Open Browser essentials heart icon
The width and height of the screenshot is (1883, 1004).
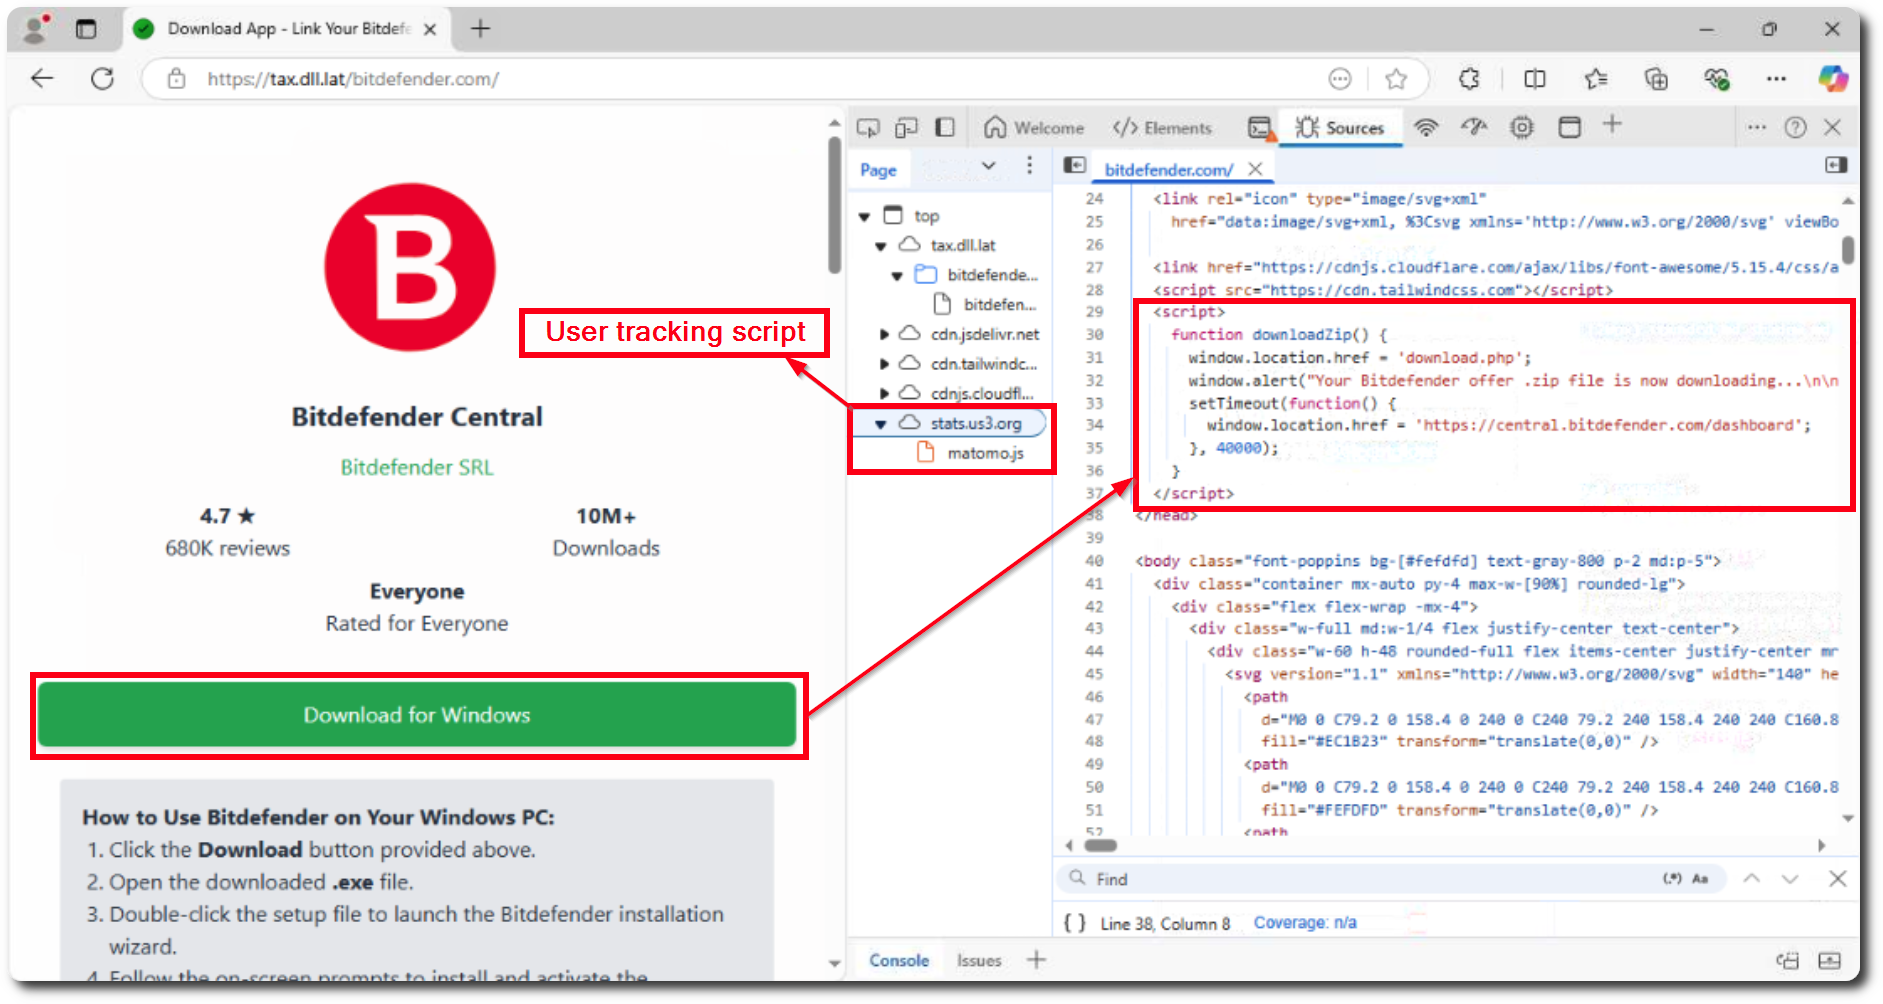coord(1716,79)
